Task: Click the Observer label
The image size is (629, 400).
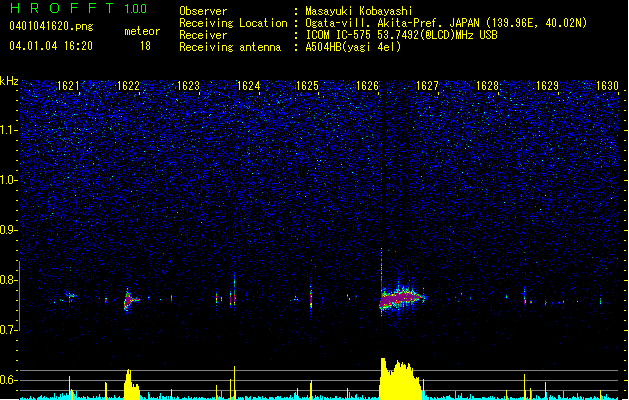Action: coord(203,11)
